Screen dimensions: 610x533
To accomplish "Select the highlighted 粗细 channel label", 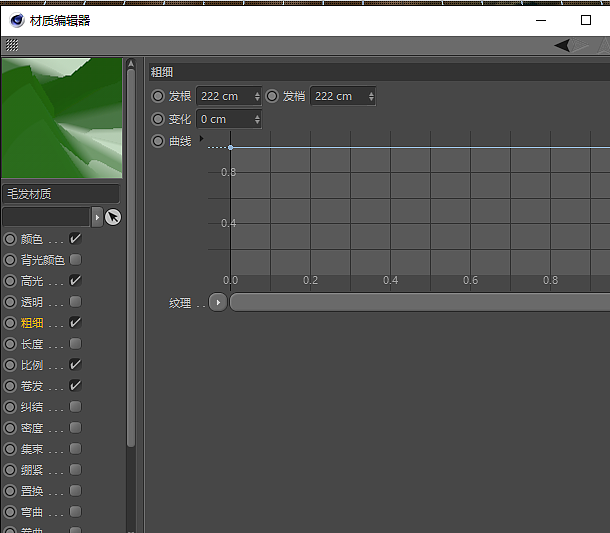I will point(32,323).
